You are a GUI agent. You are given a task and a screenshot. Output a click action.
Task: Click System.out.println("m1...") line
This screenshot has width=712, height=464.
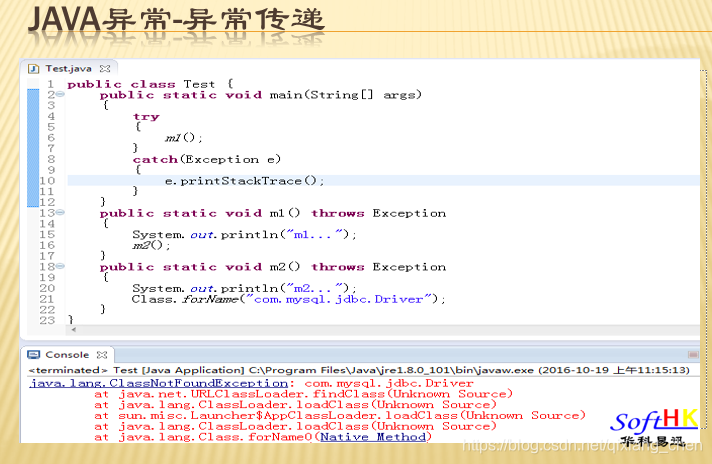(244, 234)
